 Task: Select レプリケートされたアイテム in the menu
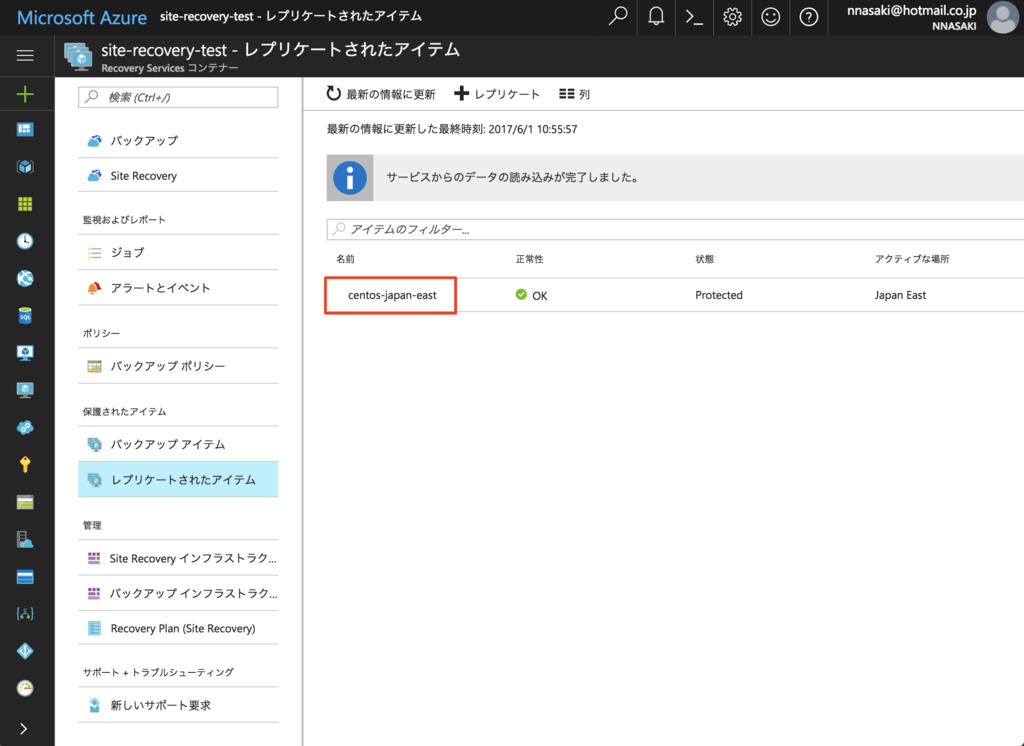click(x=178, y=479)
